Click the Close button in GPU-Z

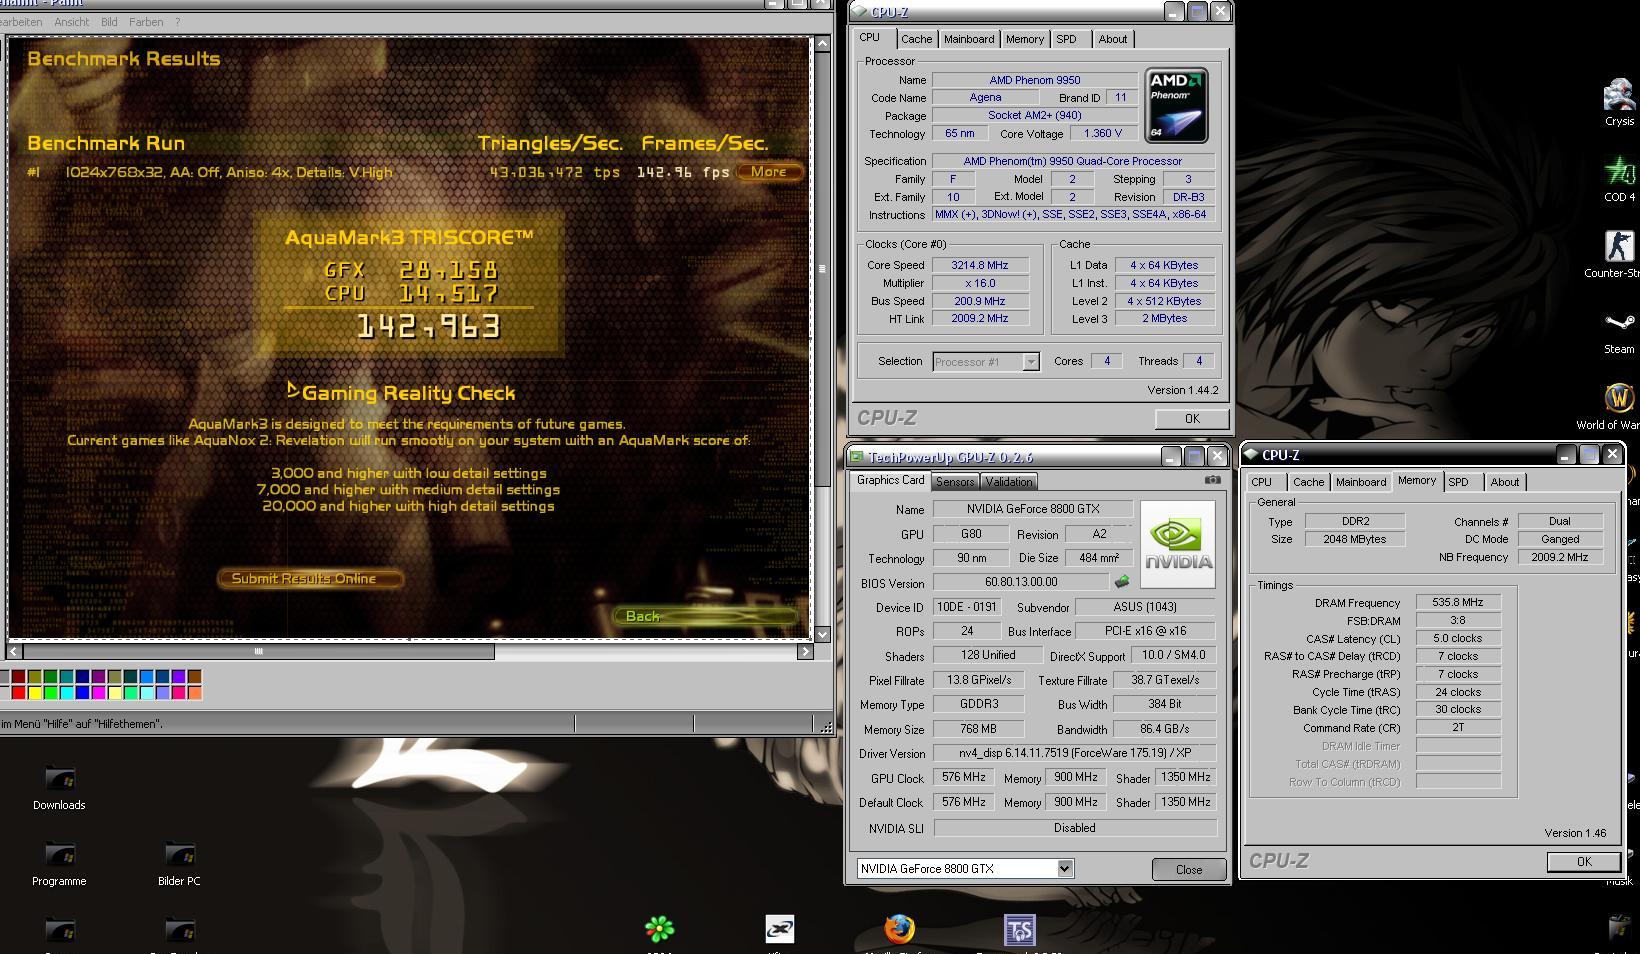tap(1188, 869)
